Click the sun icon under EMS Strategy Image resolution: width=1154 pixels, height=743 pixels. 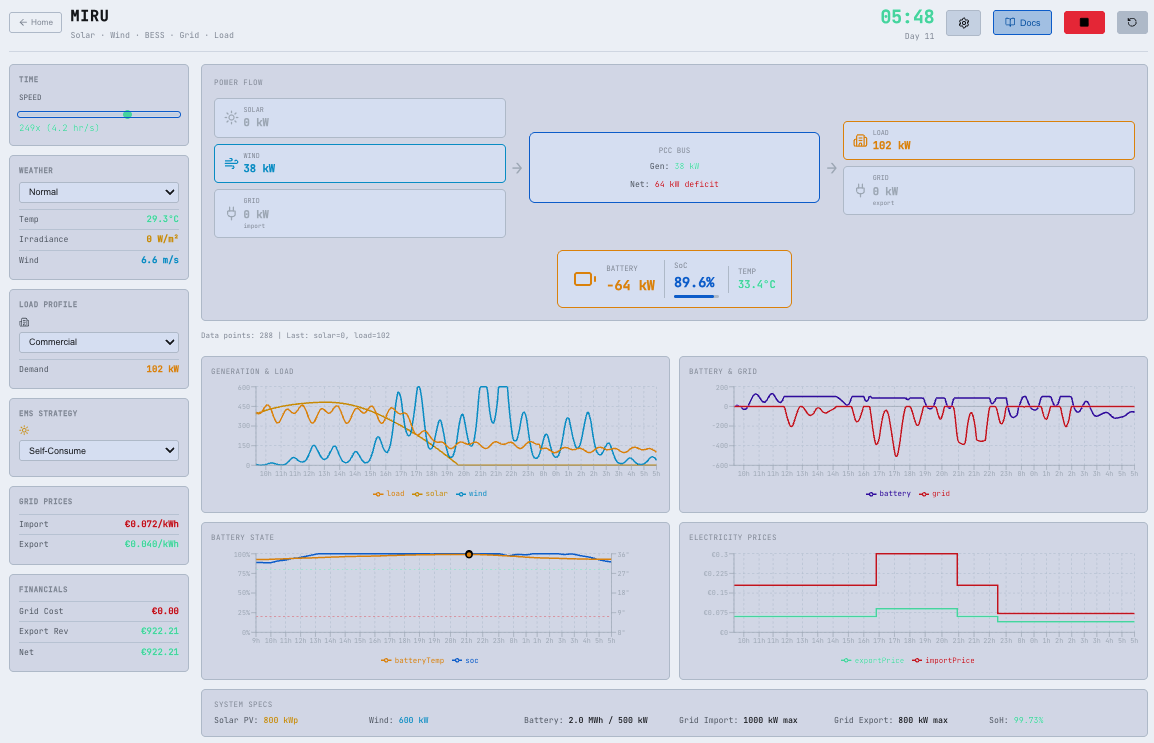point(24,431)
